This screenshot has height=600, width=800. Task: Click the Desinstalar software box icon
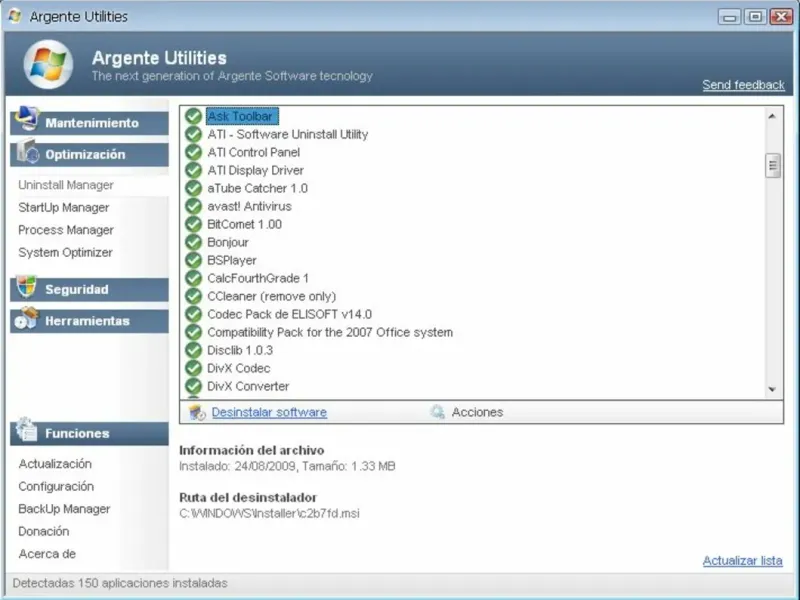[x=197, y=412]
